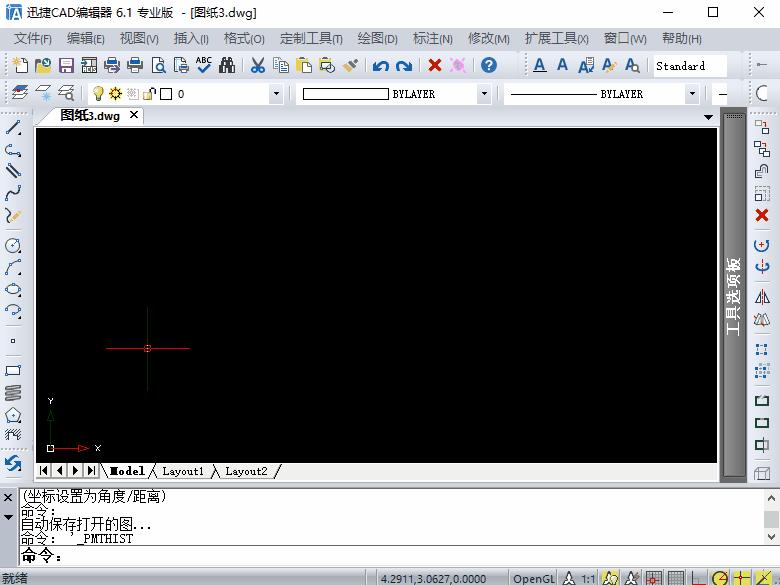The width and height of the screenshot is (780, 585).
Task: Click the Cut scissors icon
Action: 257,66
